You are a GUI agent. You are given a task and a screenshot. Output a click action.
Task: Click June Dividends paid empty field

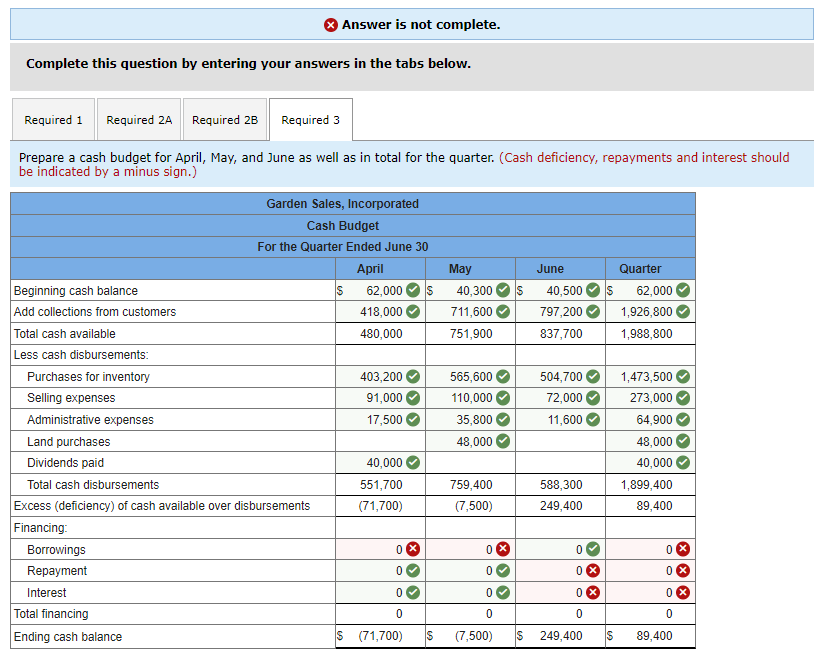(x=560, y=462)
